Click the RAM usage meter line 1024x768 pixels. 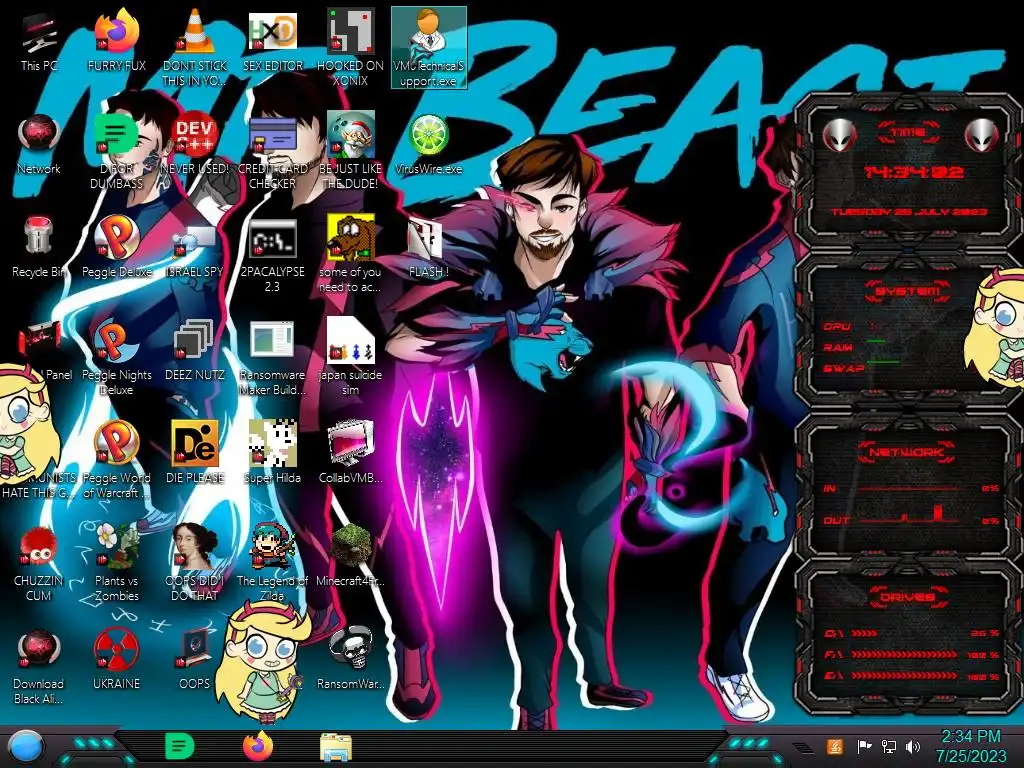876,341
